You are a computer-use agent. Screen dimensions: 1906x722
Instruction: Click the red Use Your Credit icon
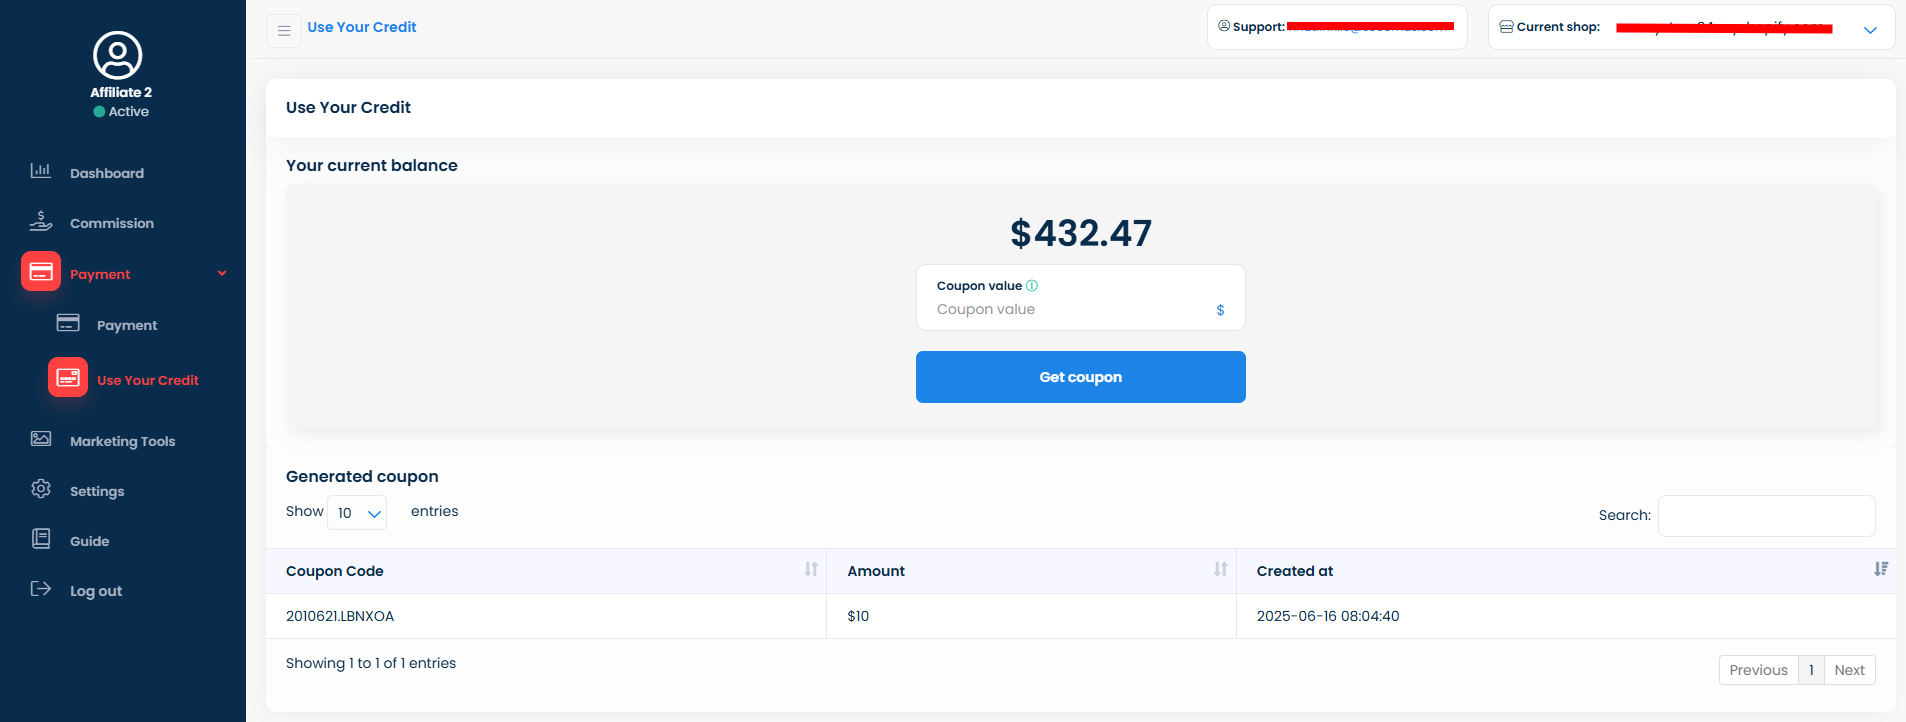click(x=68, y=378)
